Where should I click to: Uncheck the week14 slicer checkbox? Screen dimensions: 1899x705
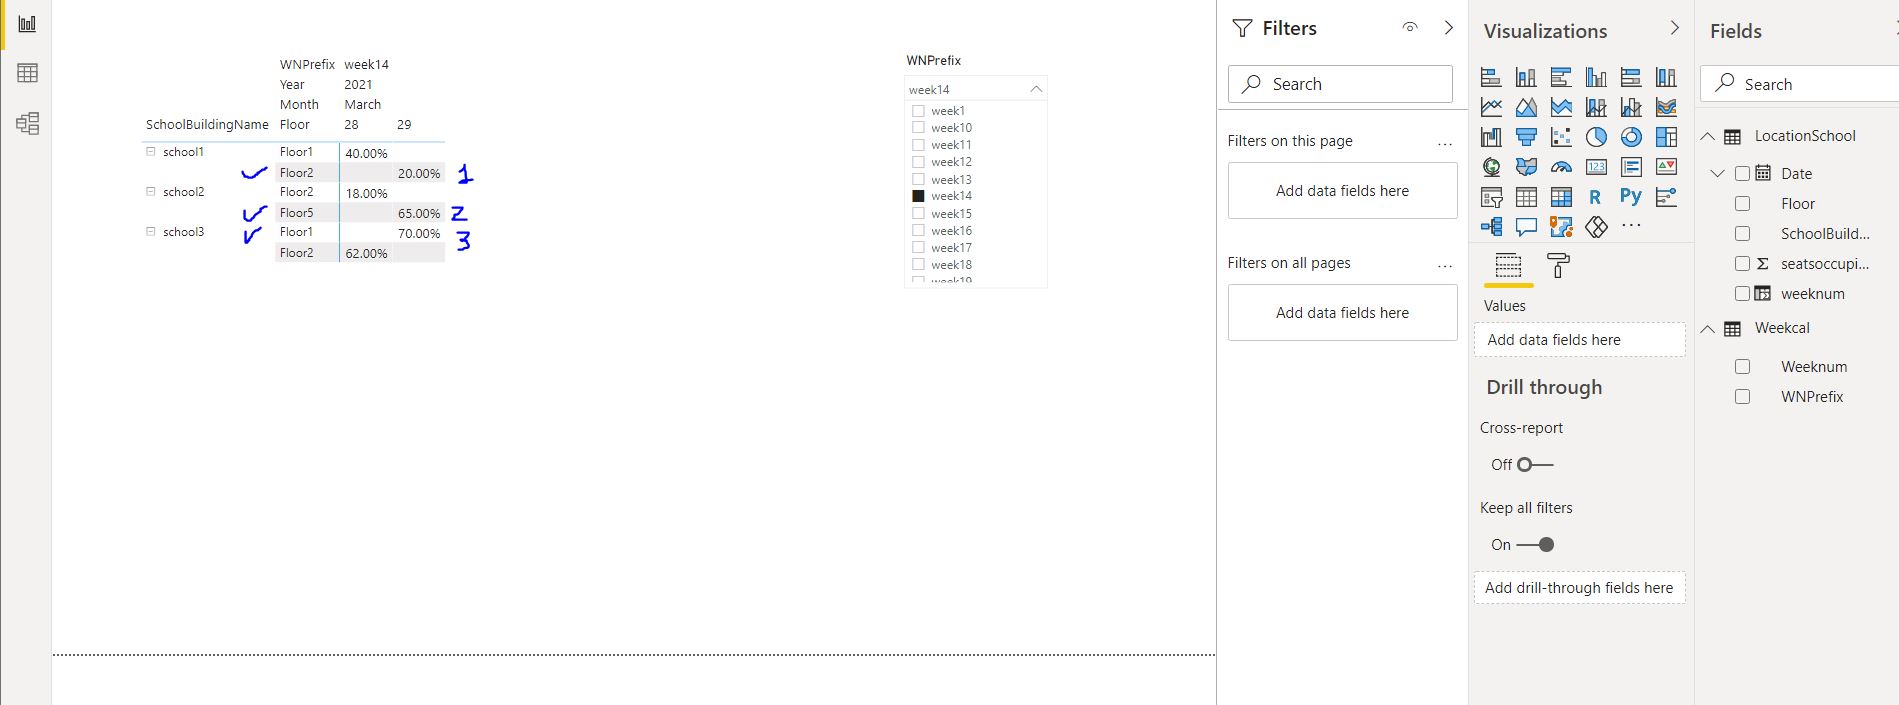pyautogui.click(x=918, y=196)
